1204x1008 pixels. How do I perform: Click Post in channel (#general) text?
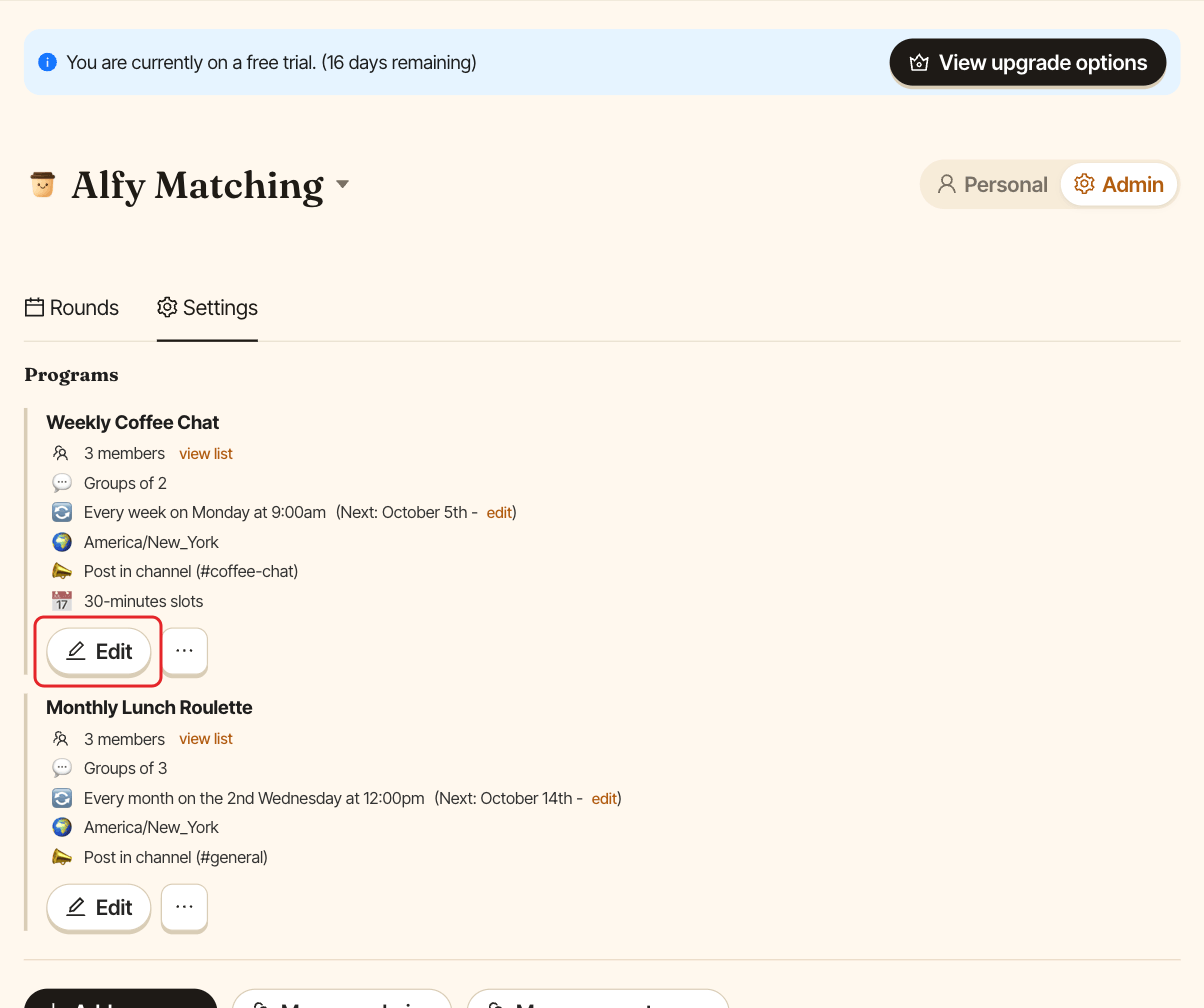coord(176,857)
